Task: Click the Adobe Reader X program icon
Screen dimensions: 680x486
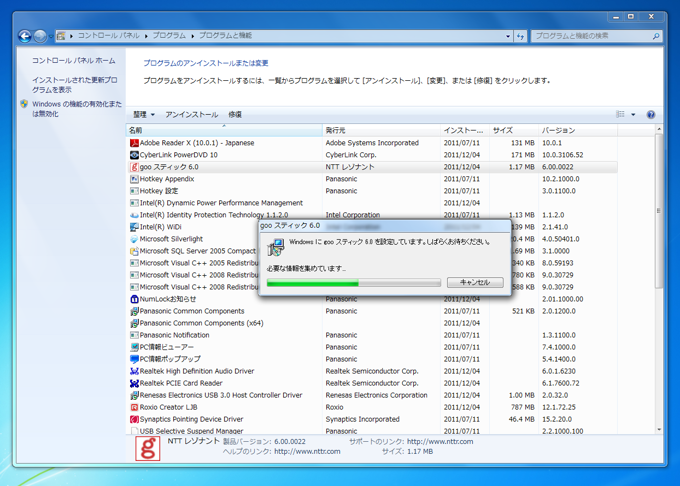Action: pos(134,143)
